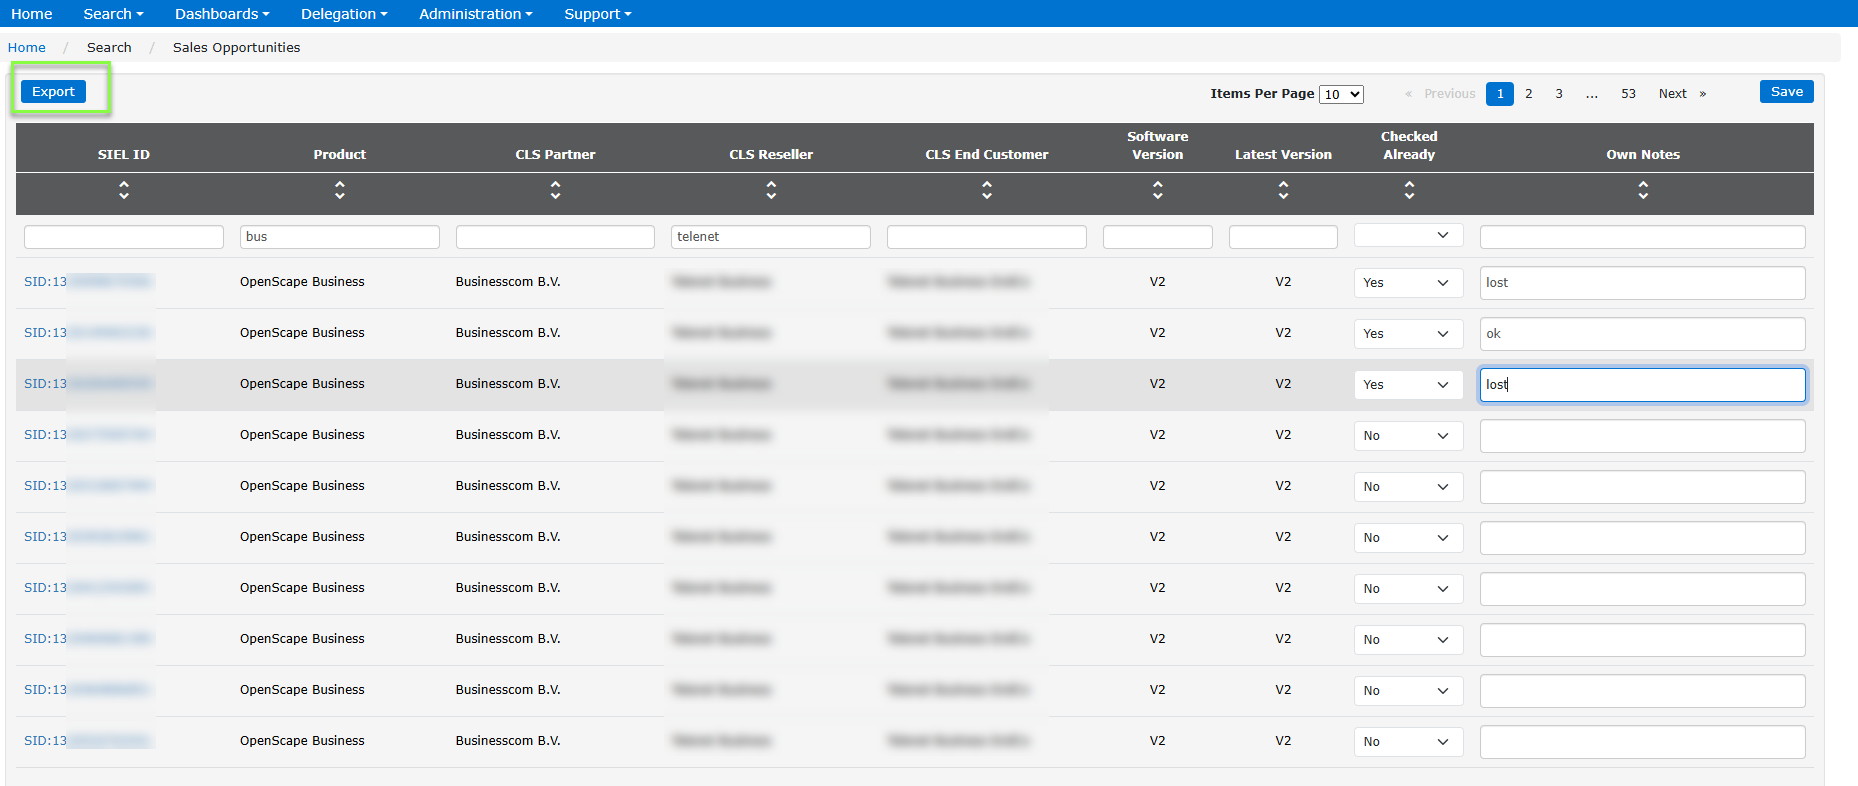Focus the CLS Reseller filter containing 'telenet'

coord(771,237)
